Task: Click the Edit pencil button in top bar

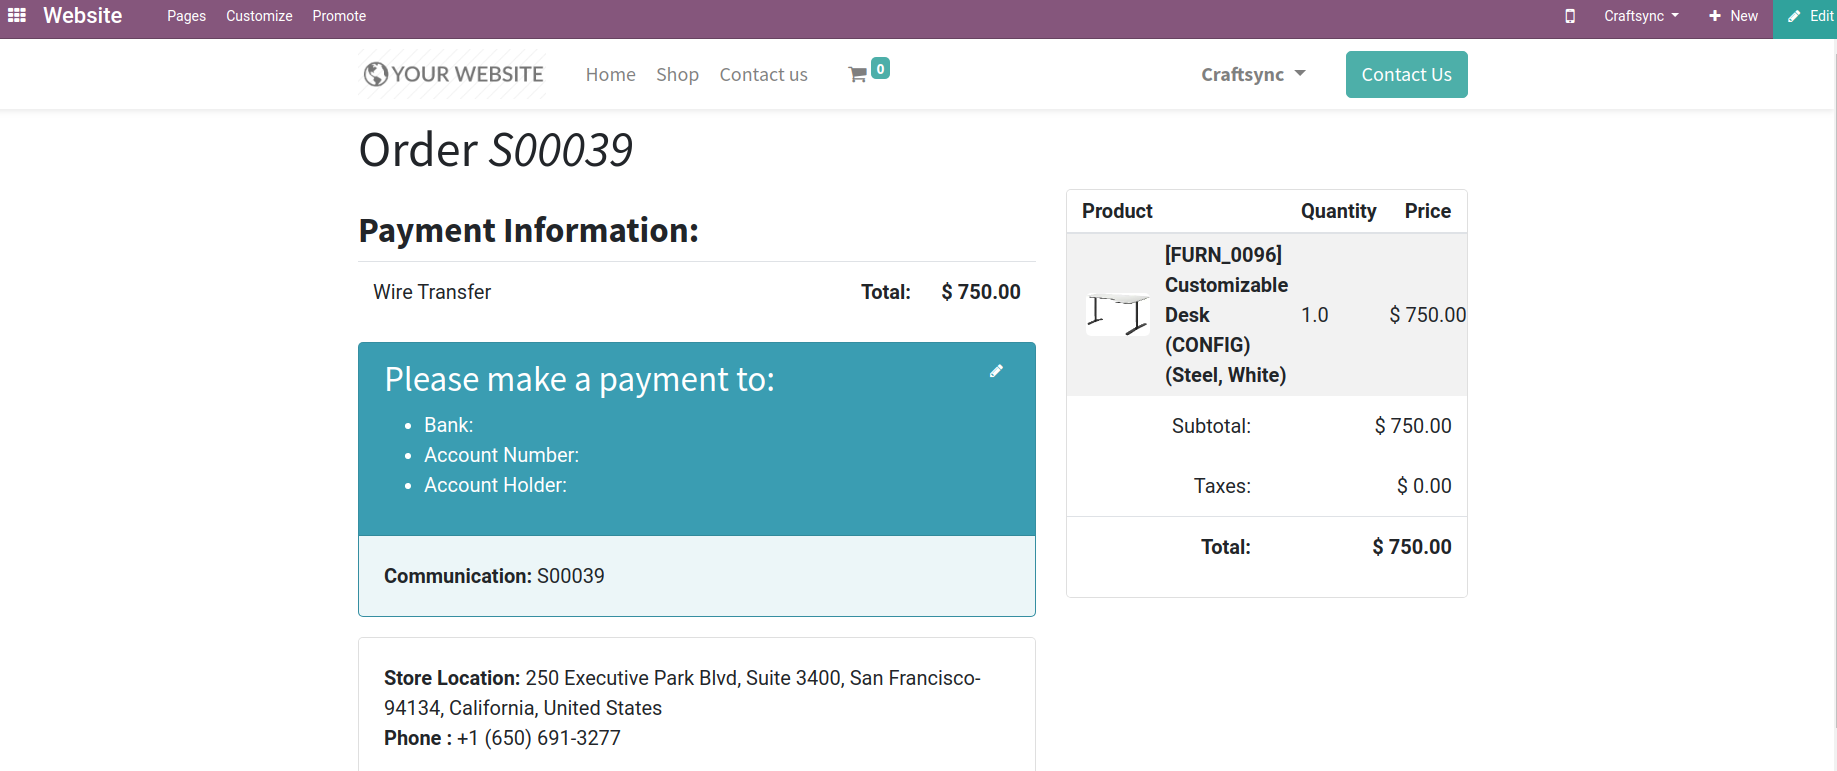Action: pos(1809,16)
